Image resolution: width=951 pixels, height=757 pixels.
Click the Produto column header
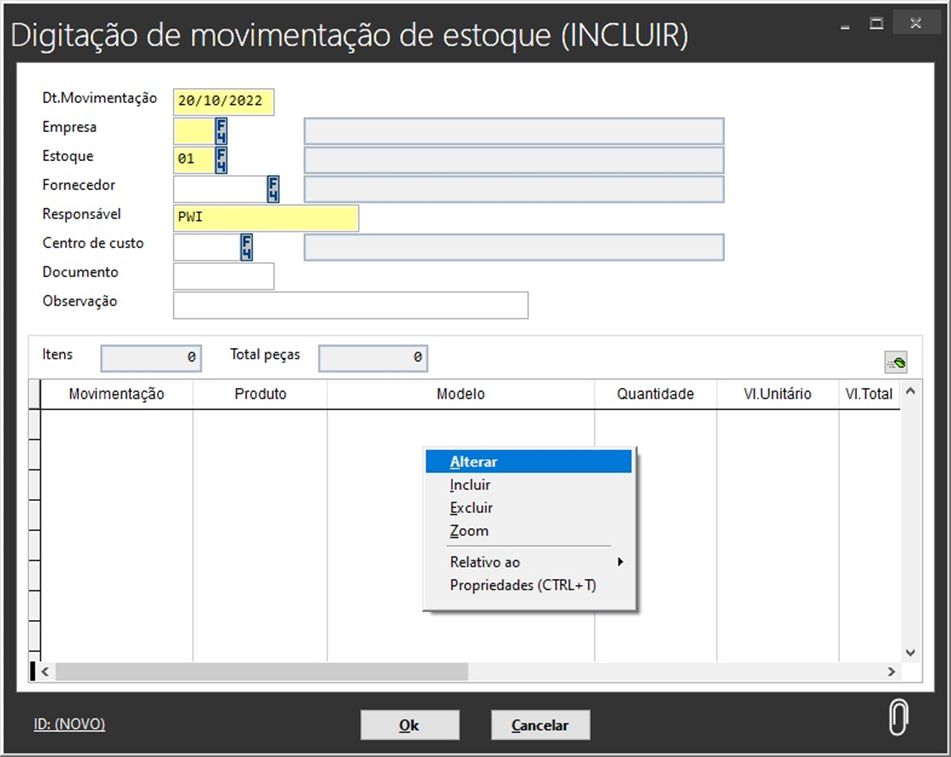point(260,394)
